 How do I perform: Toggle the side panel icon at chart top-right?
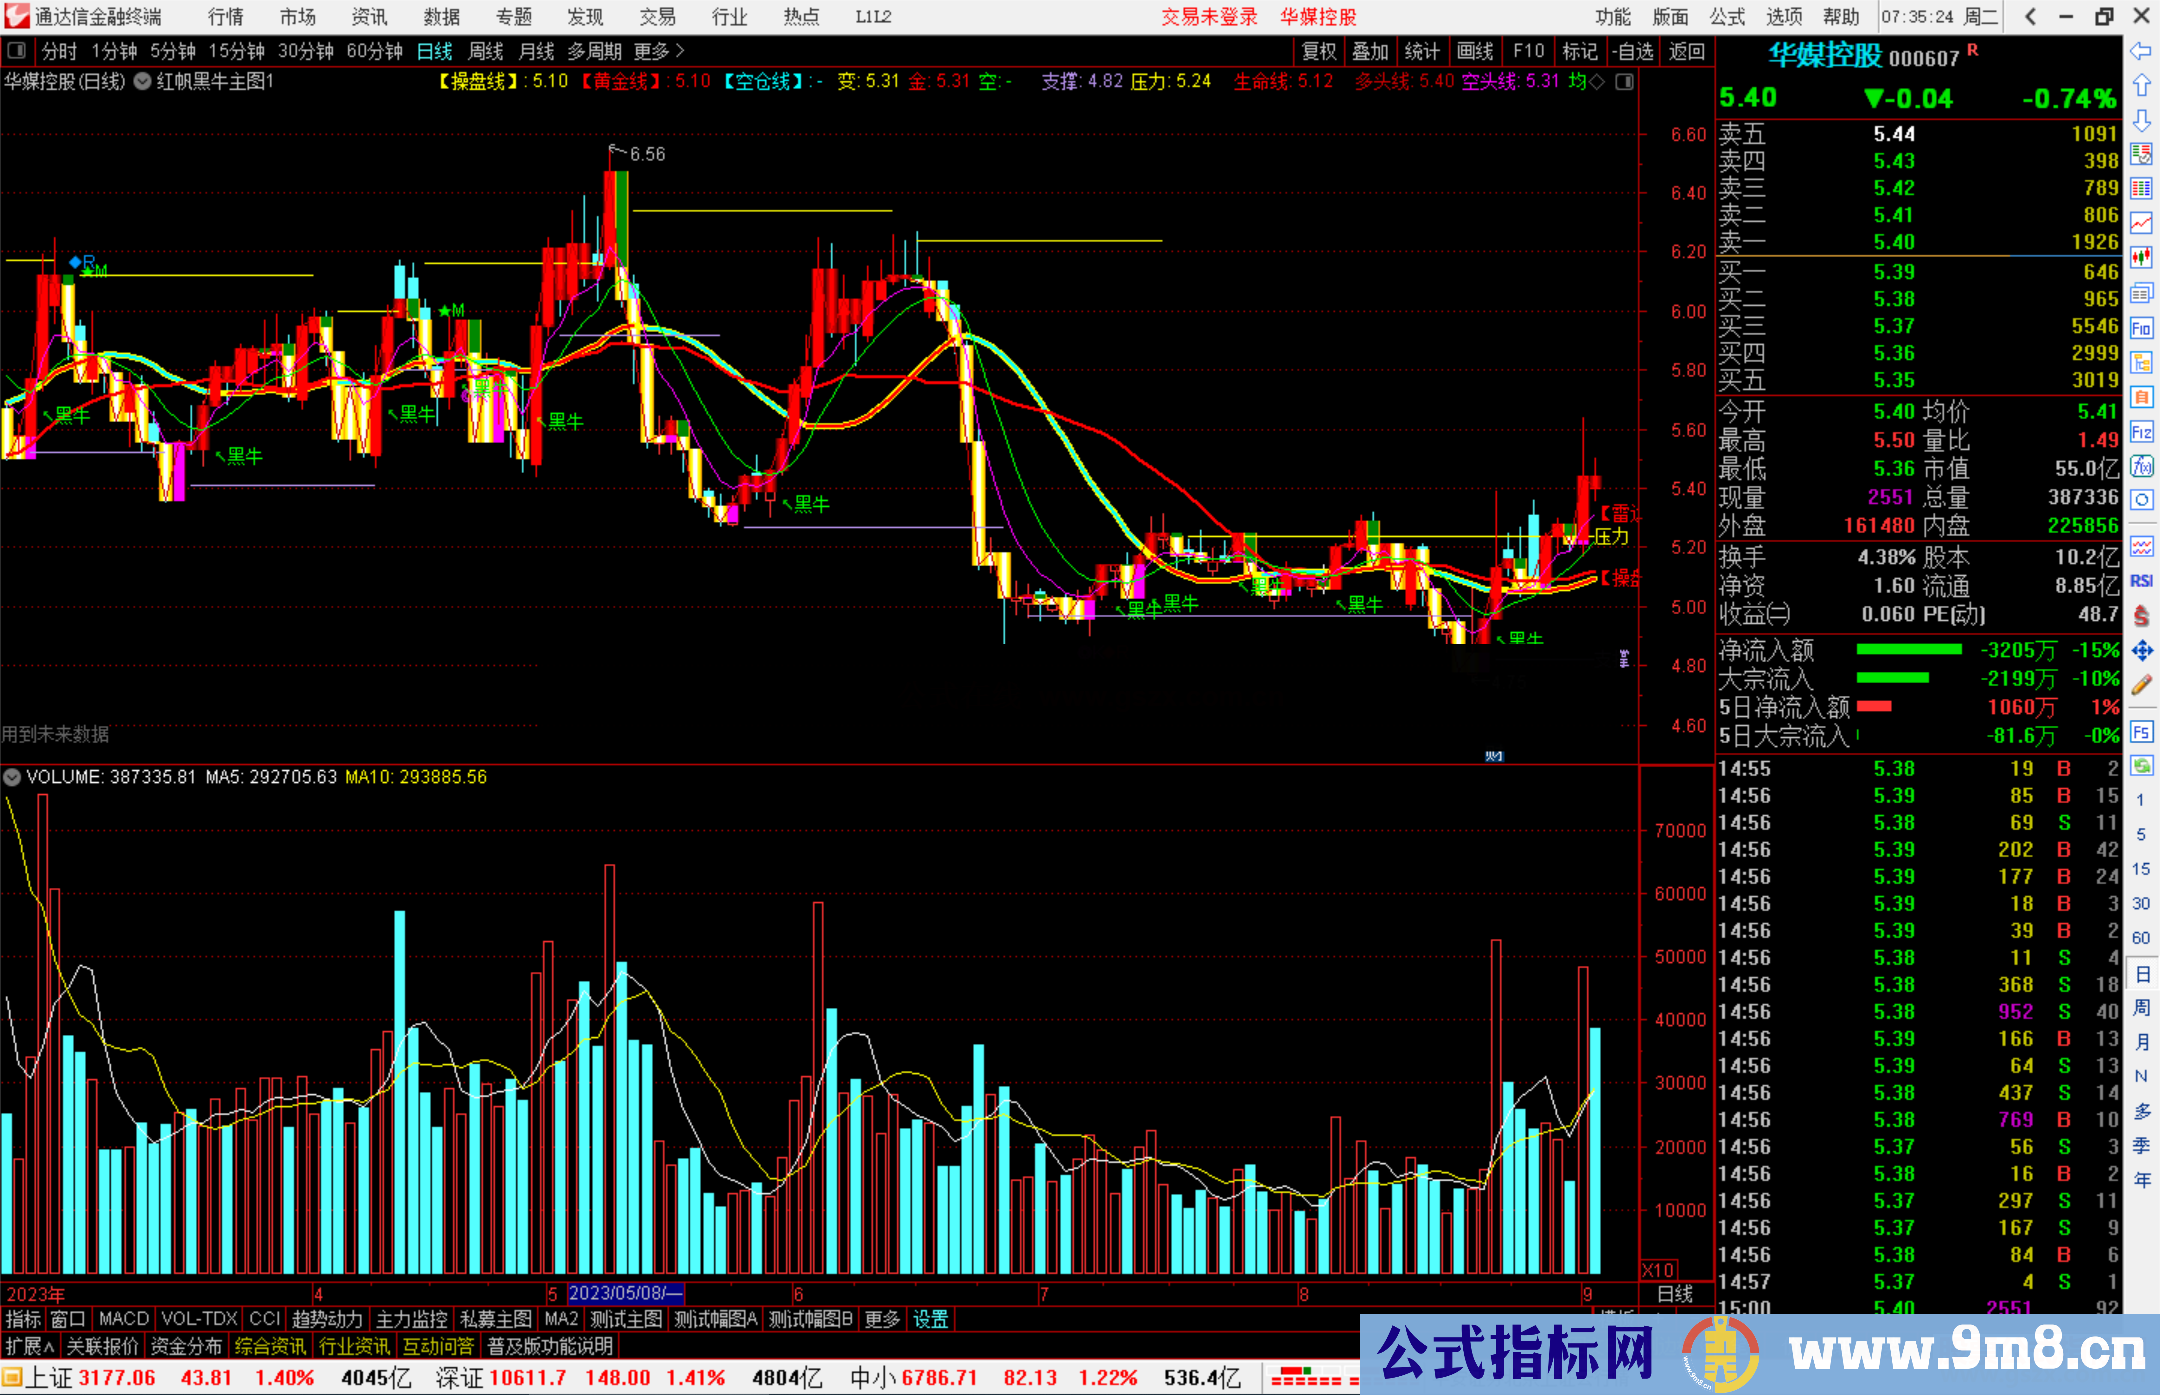pyautogui.click(x=1624, y=82)
